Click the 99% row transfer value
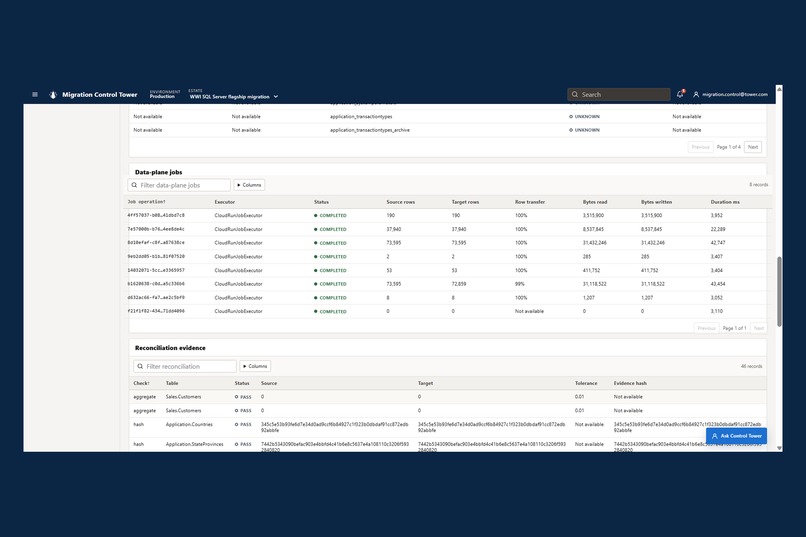Viewport: 806px width, 537px height. pos(520,284)
